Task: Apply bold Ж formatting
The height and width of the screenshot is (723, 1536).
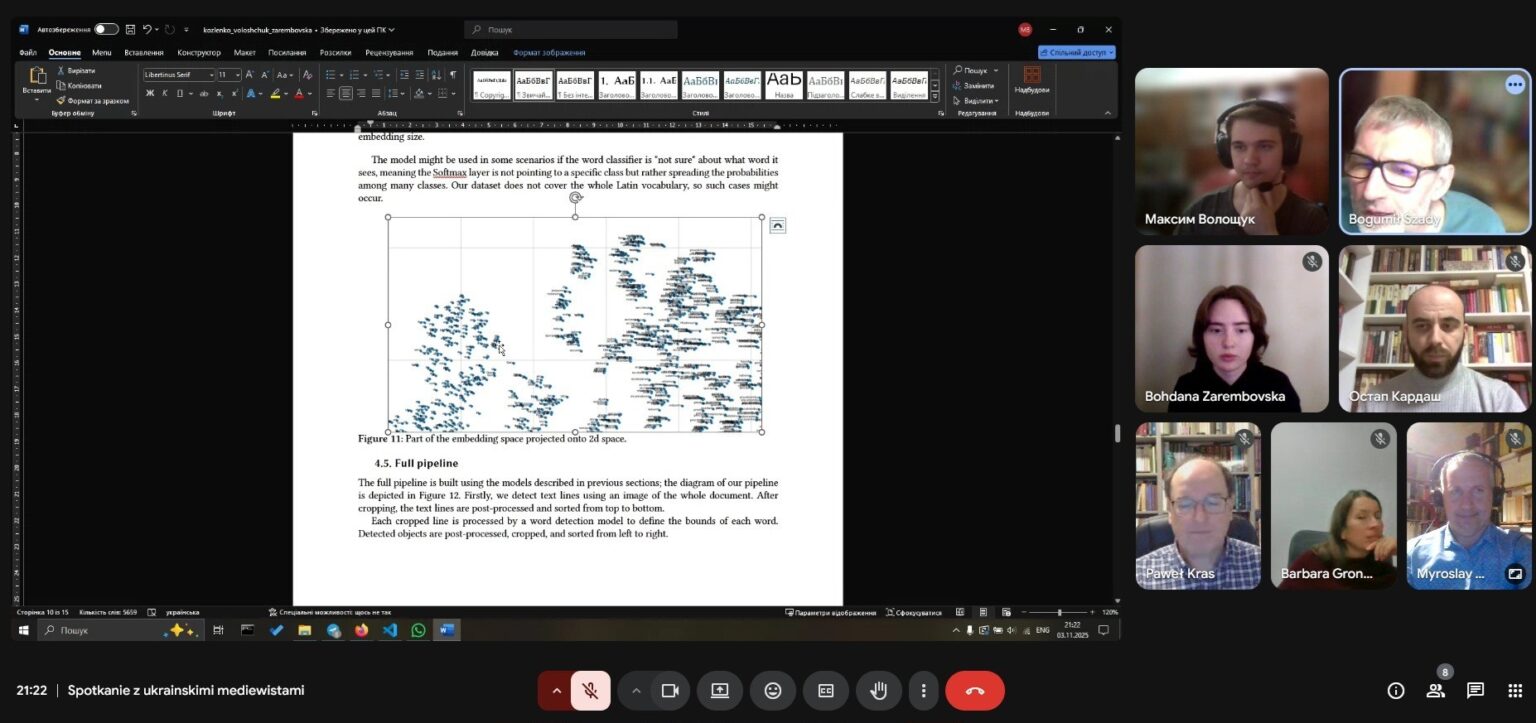Action: coord(150,93)
